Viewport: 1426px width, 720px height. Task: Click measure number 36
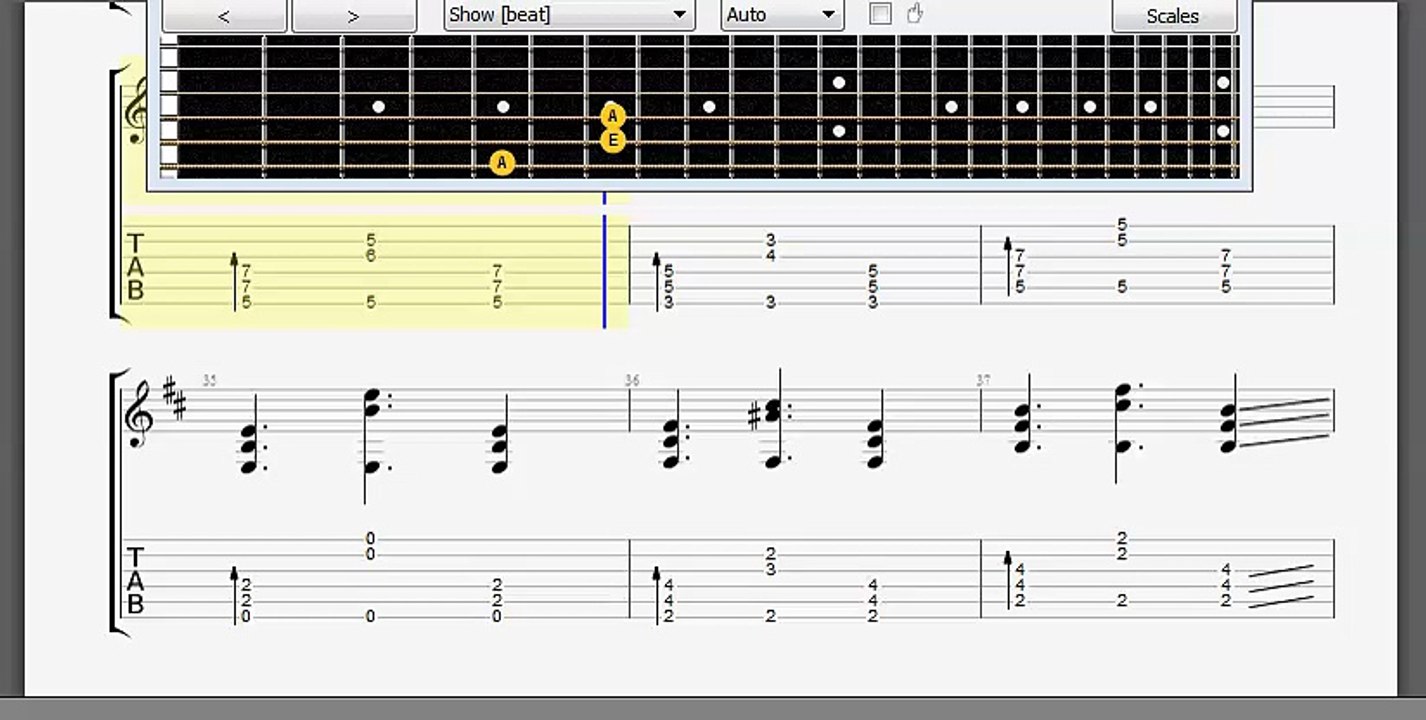pyautogui.click(x=632, y=381)
